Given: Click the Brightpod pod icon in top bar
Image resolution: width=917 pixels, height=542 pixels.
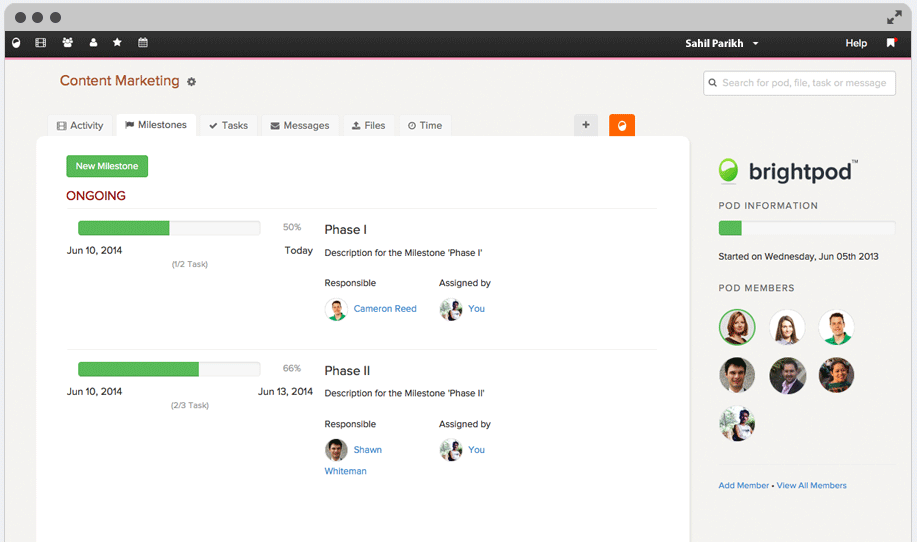Looking at the screenshot, I should (x=15, y=43).
